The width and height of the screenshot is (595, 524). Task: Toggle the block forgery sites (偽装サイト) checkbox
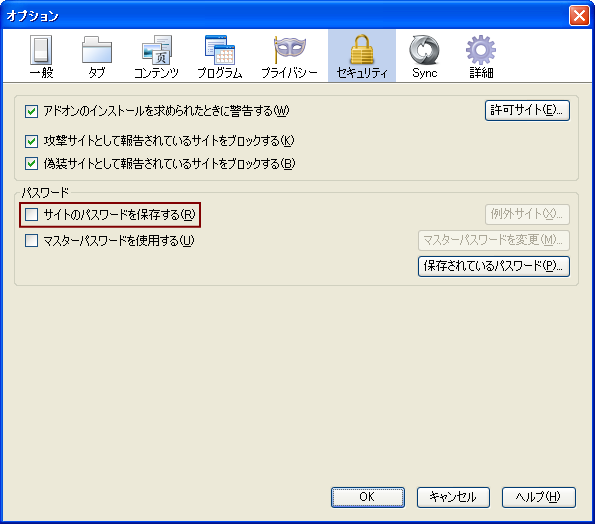coord(31,164)
